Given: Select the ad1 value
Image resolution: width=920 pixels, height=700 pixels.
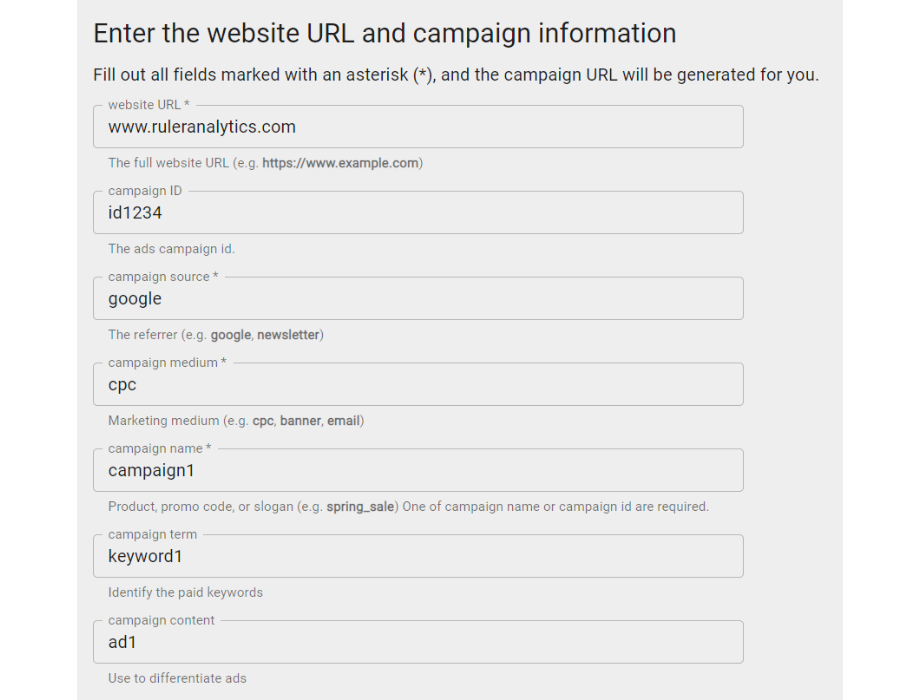Looking at the screenshot, I should coord(121,642).
